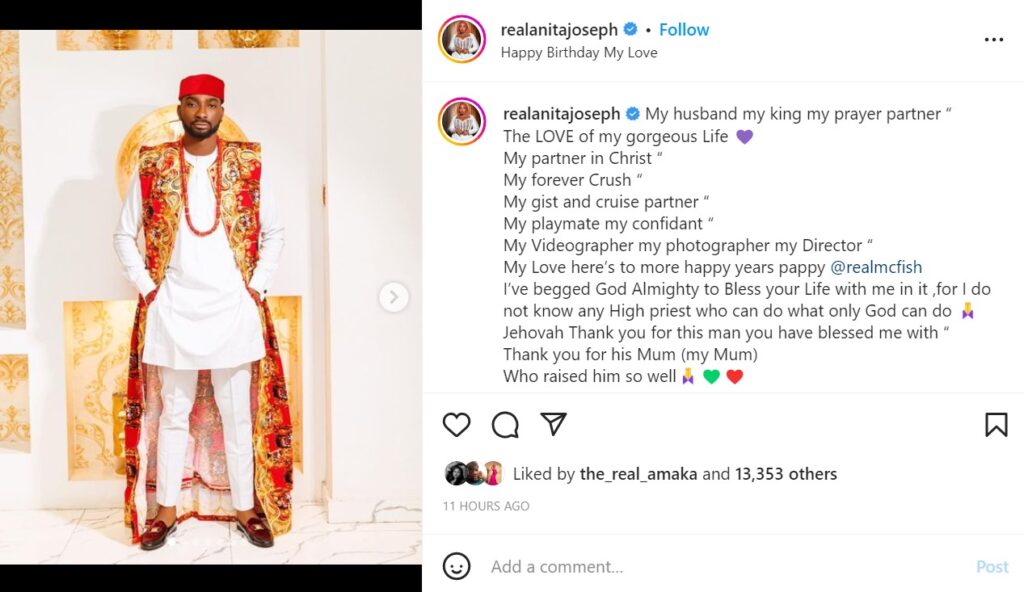Click profile avatar beside the caption
Image resolution: width=1024 pixels, height=592 pixels.
point(463,123)
